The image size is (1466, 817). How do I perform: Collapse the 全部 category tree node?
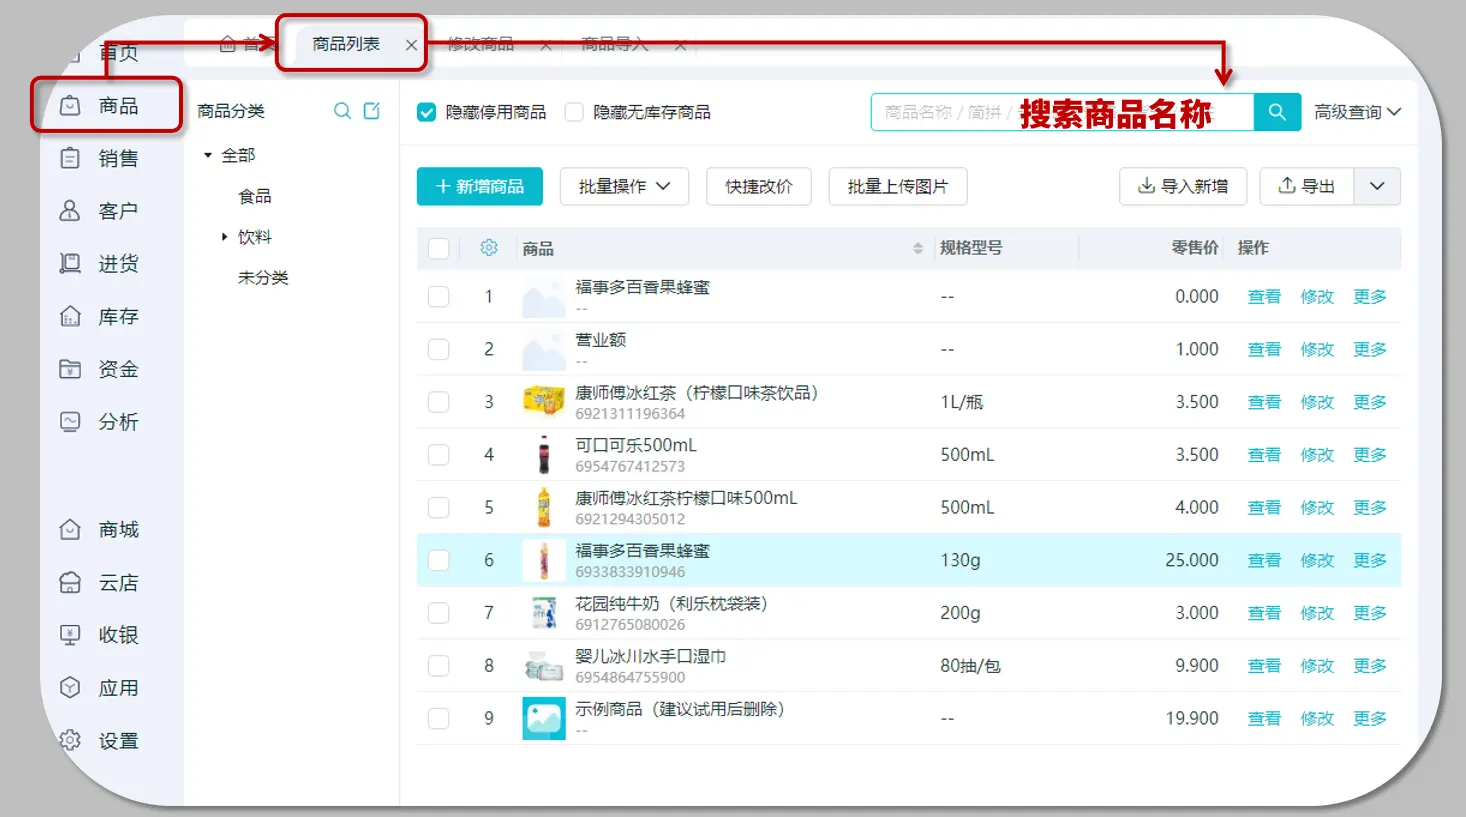[x=208, y=155]
